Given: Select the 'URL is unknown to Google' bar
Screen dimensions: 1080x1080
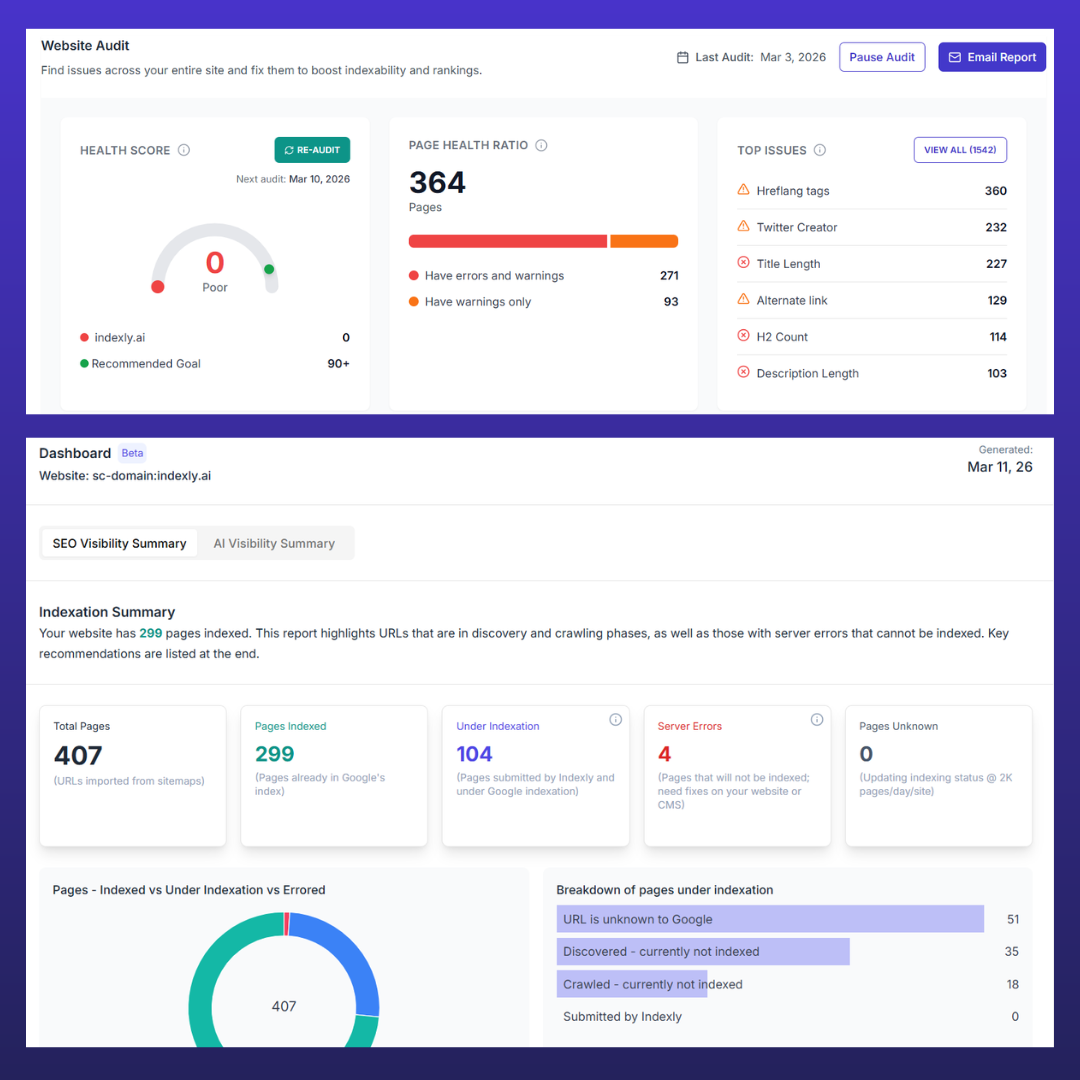Looking at the screenshot, I should tap(770, 919).
